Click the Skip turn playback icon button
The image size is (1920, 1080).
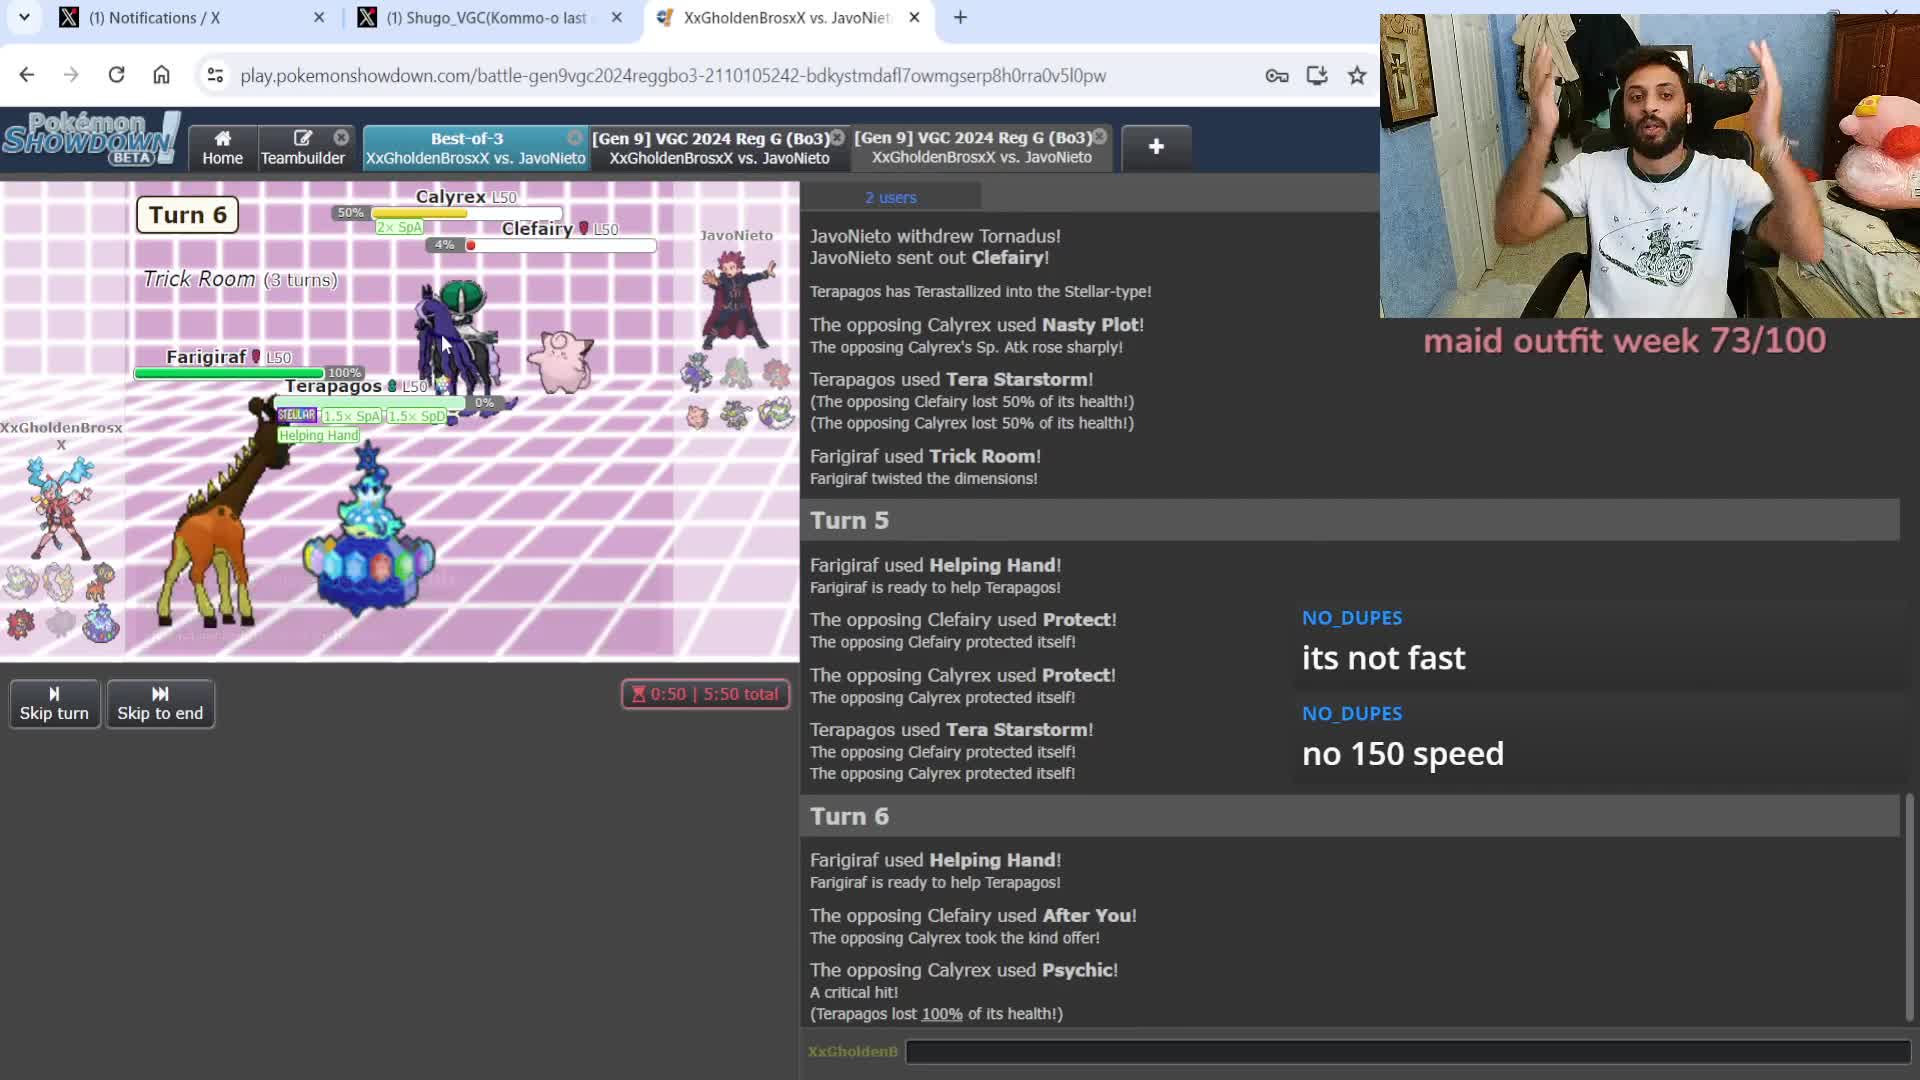55,704
